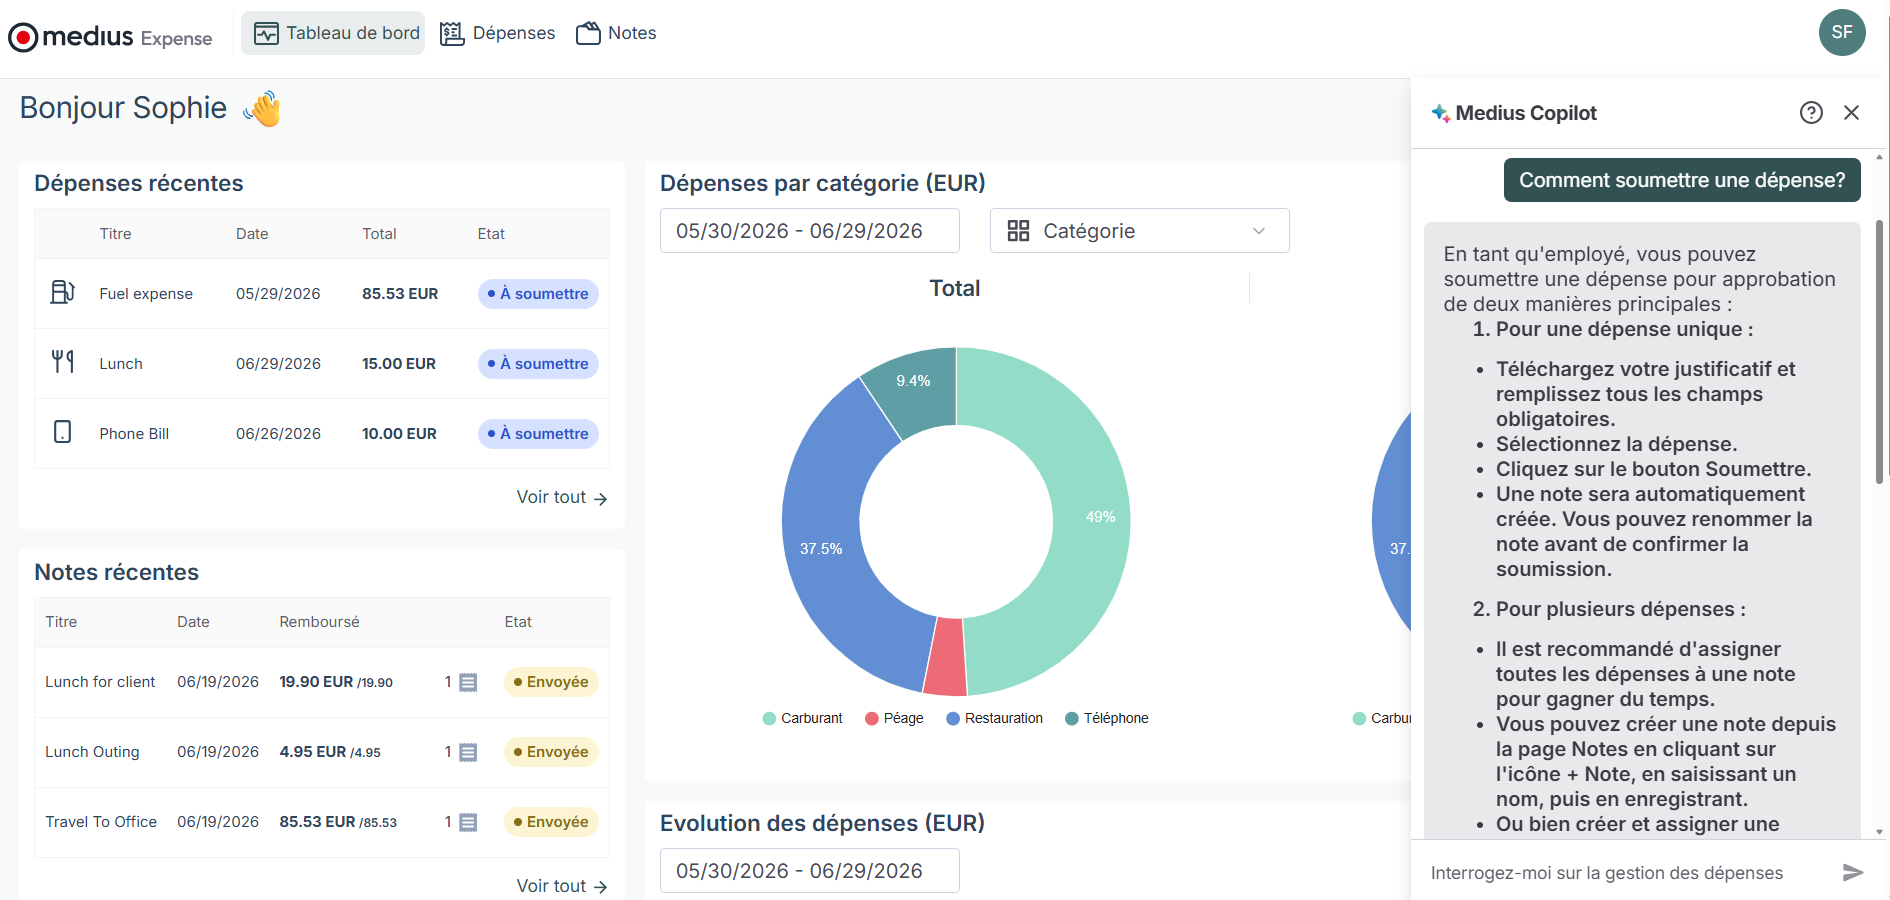The width and height of the screenshot is (1890, 900).
Task: Click À soumettre badge for Phone Bill
Action: (x=538, y=434)
